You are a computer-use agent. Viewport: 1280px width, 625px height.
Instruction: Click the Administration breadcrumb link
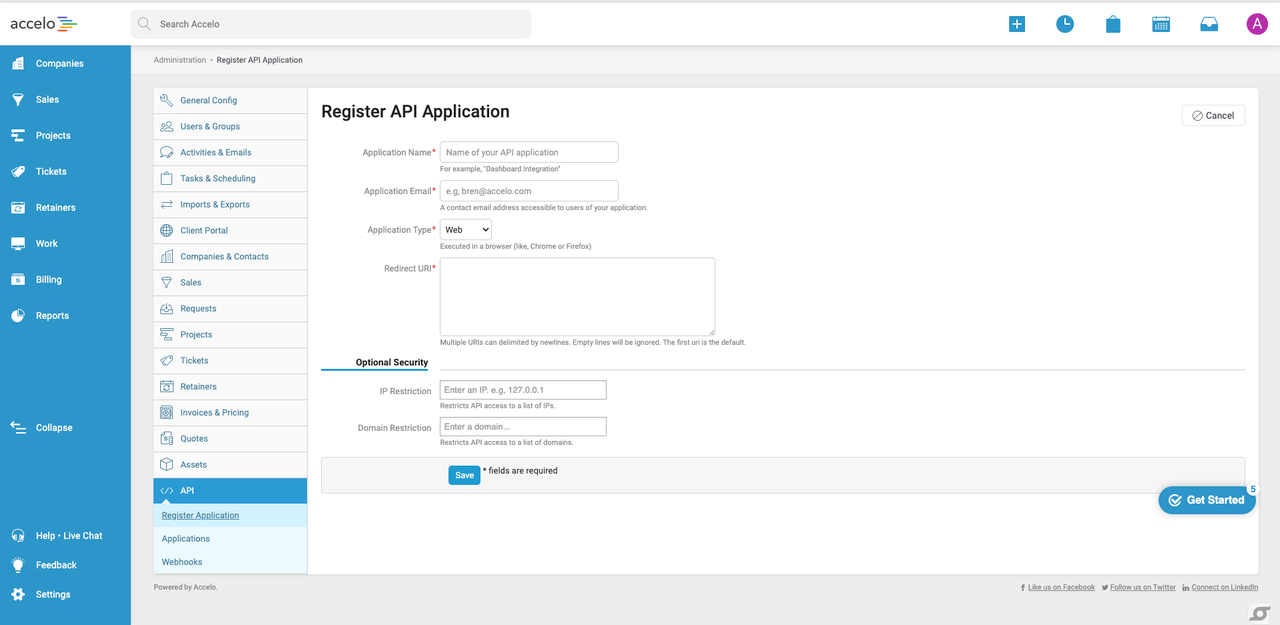point(180,60)
